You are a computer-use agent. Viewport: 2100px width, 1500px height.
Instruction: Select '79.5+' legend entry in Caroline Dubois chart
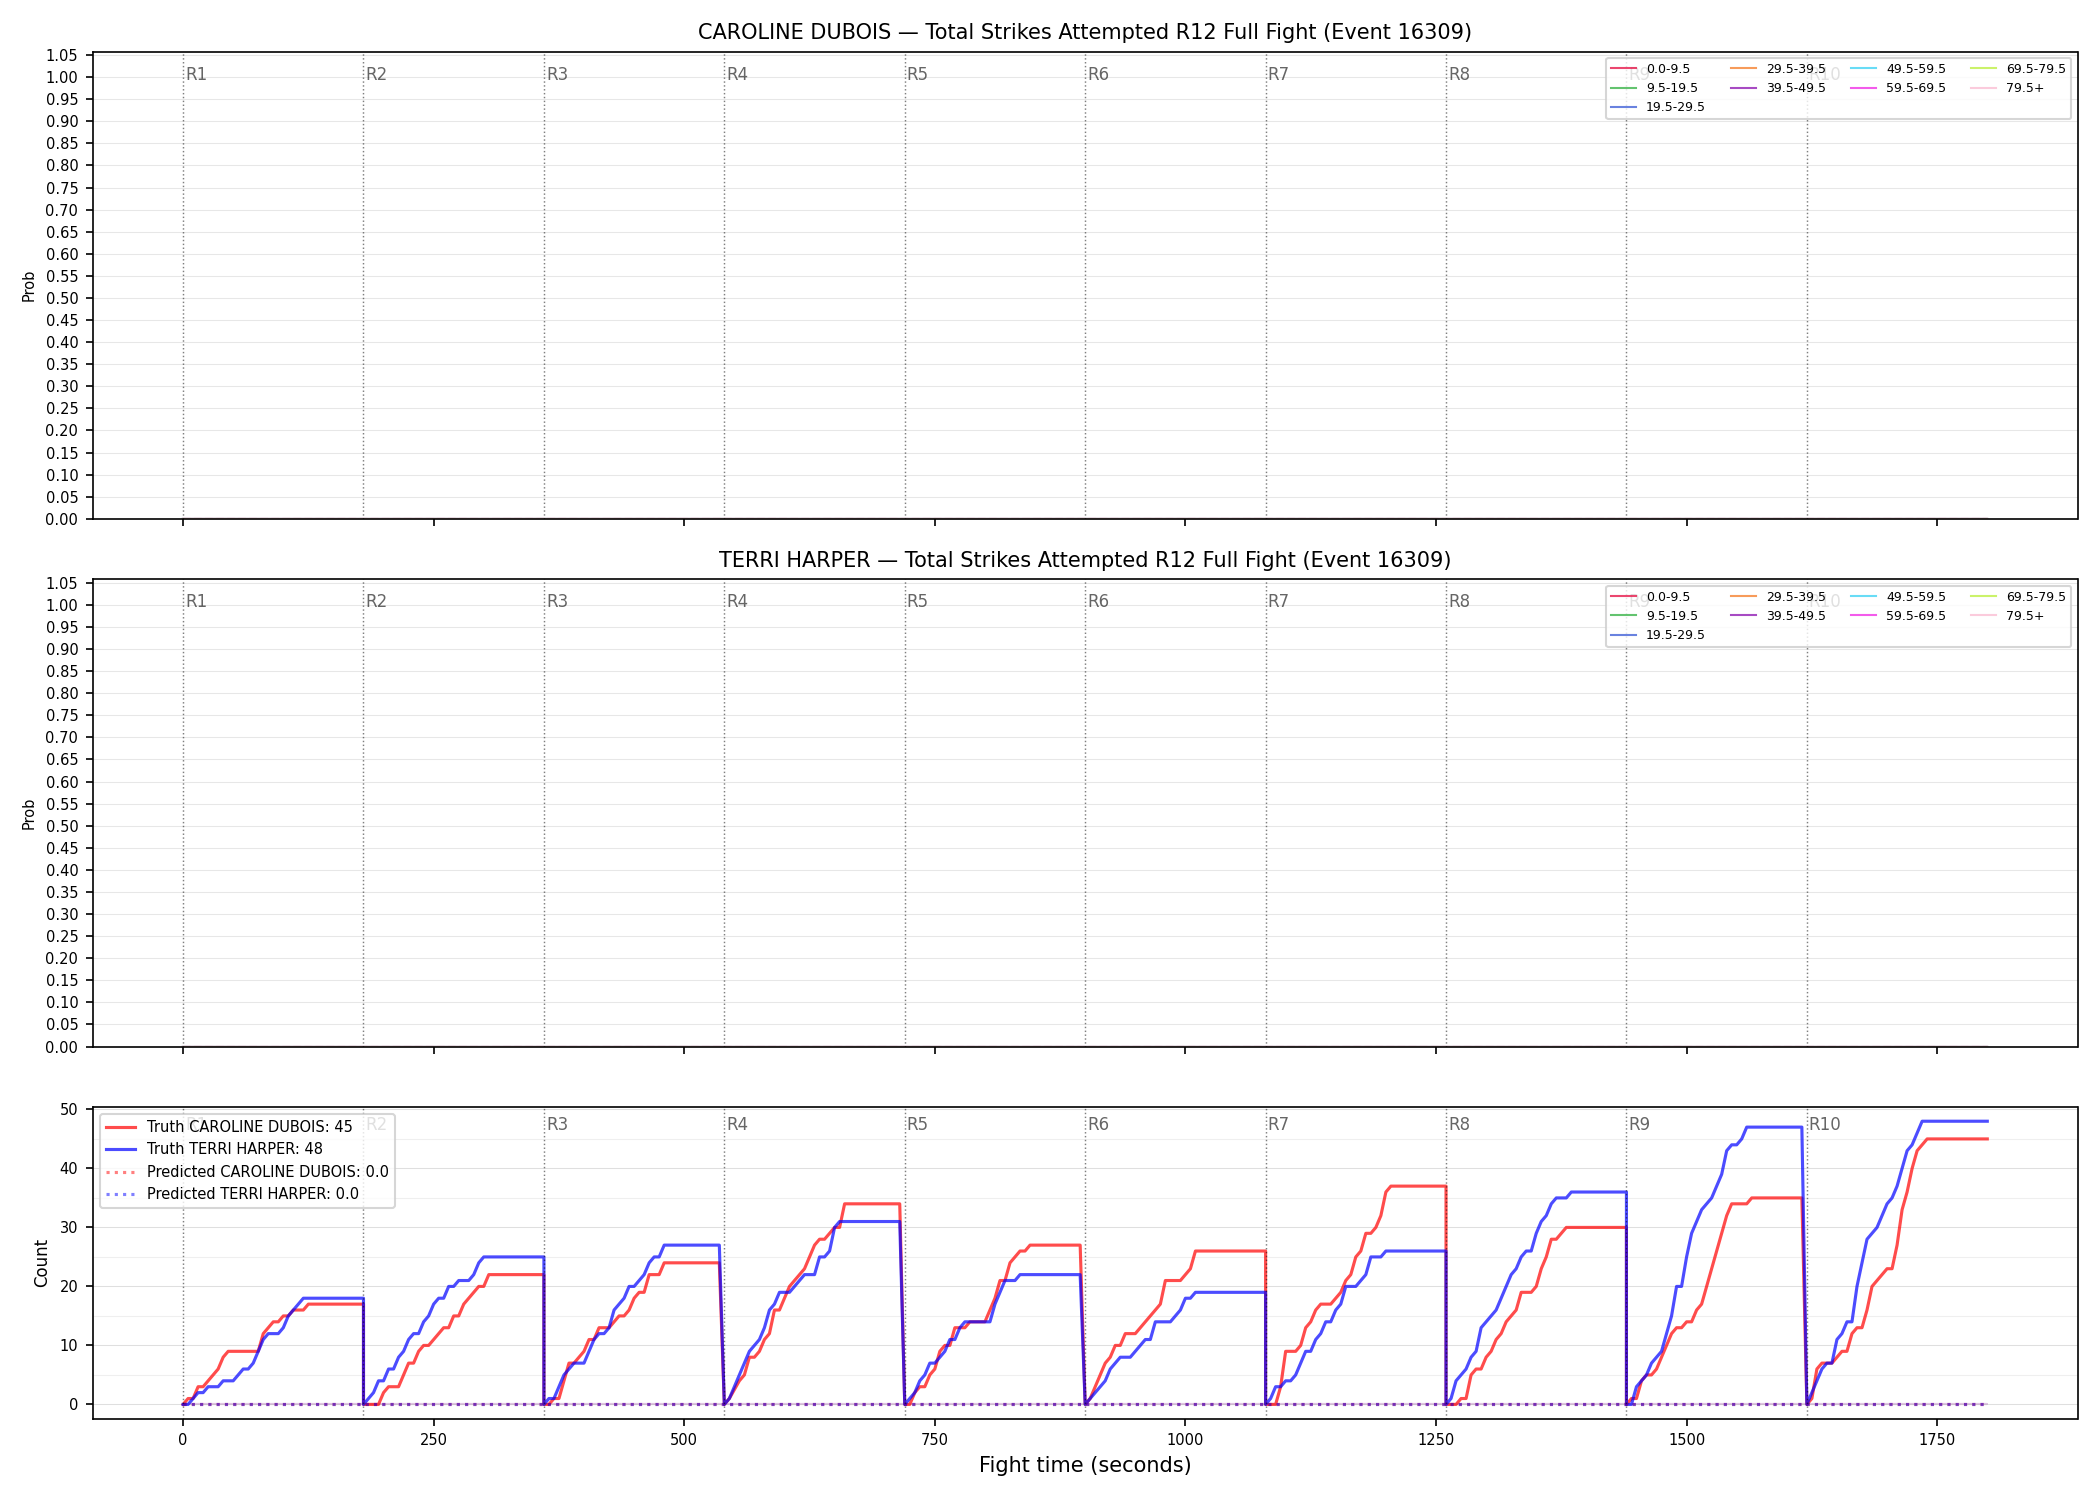tap(2007, 88)
